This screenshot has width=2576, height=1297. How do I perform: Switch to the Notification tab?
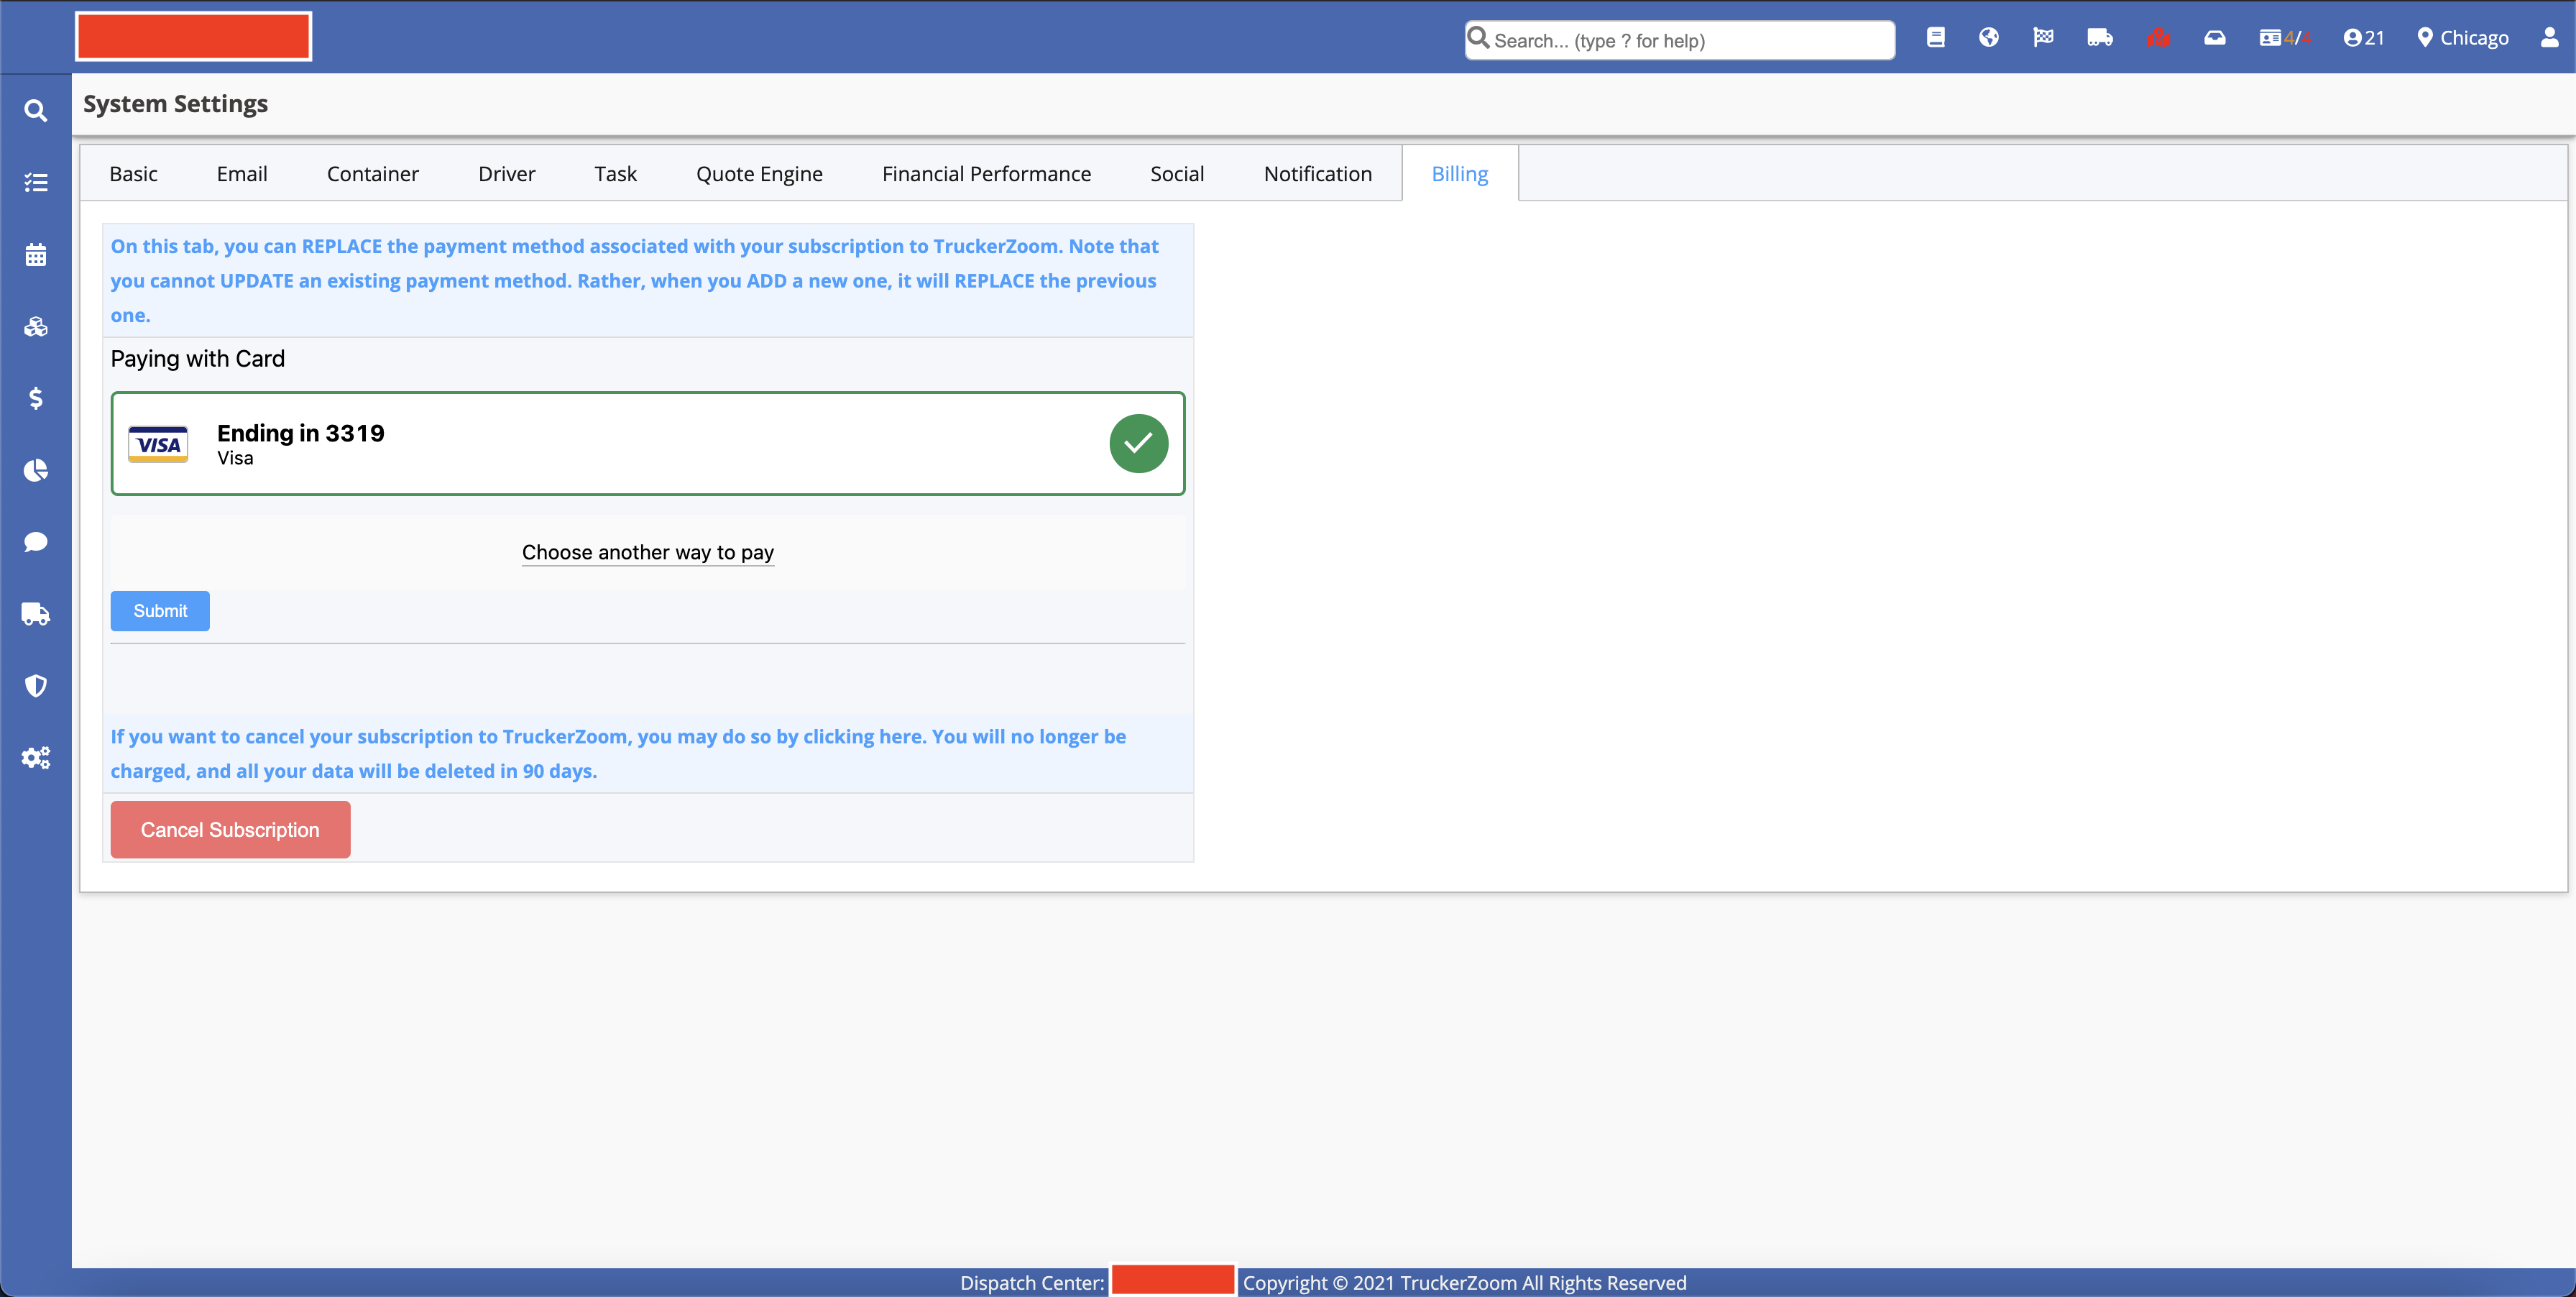tap(1317, 174)
